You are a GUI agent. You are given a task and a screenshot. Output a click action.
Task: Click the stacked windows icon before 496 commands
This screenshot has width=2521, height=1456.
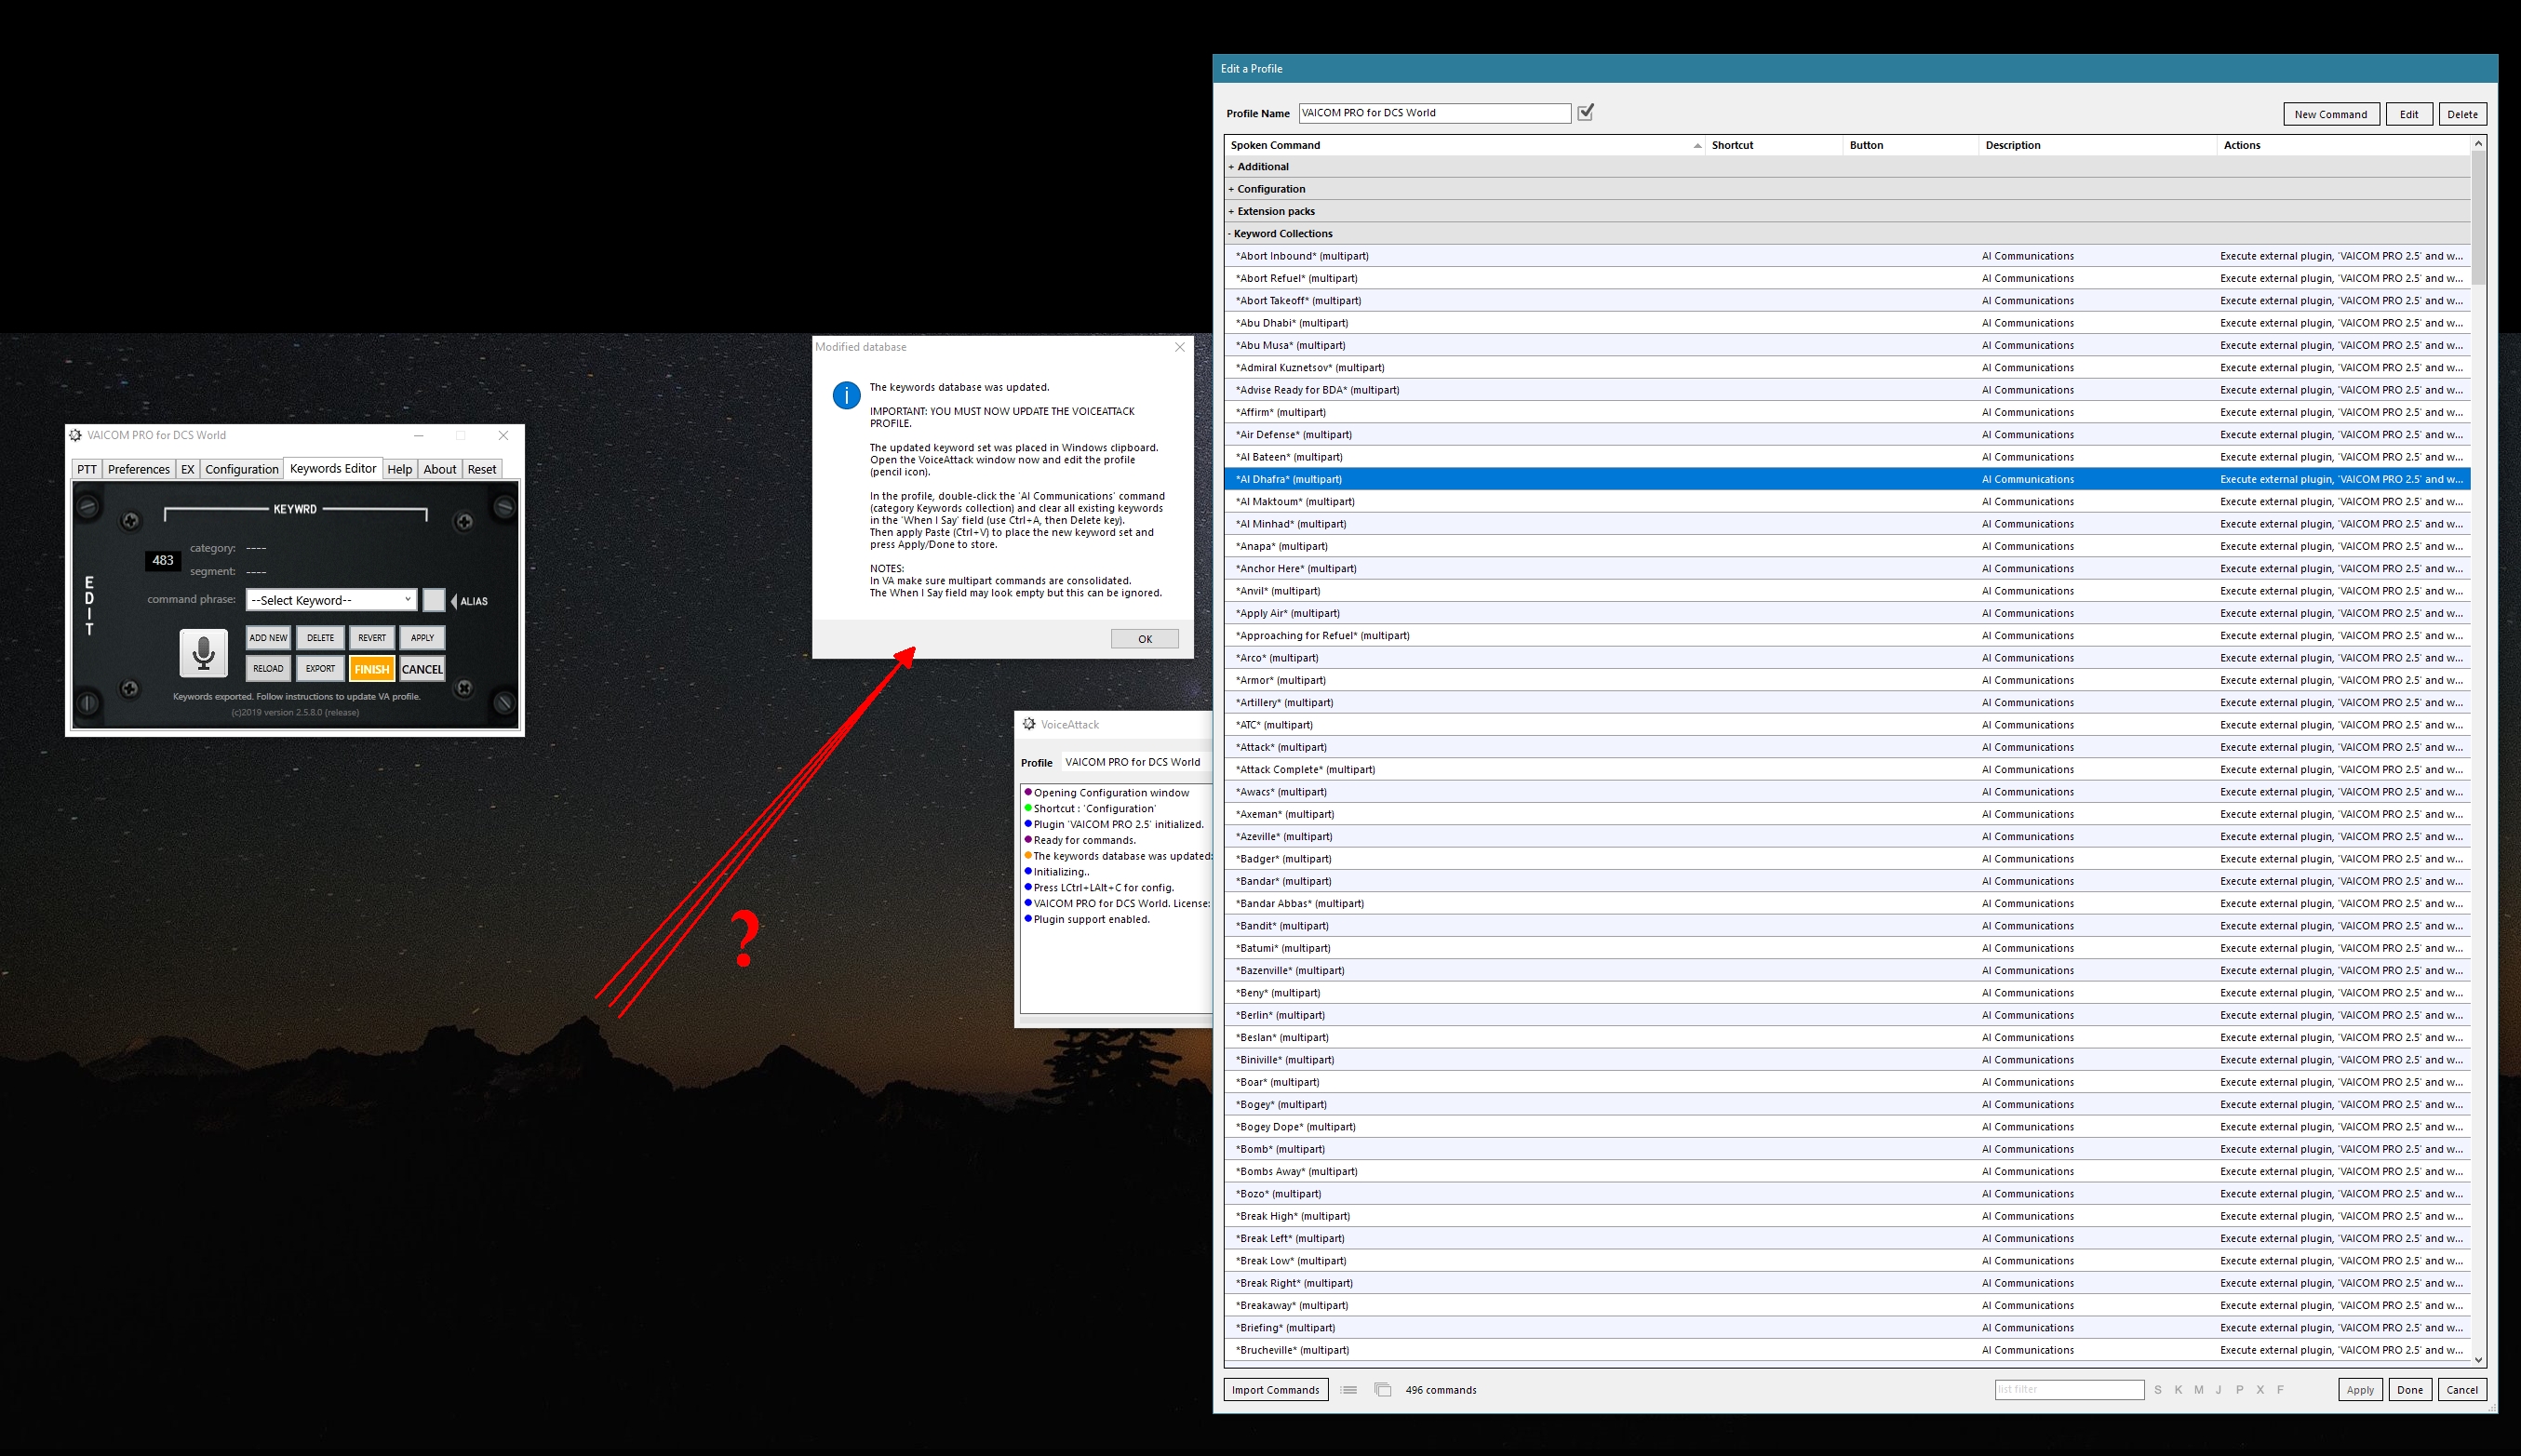click(x=1382, y=1389)
